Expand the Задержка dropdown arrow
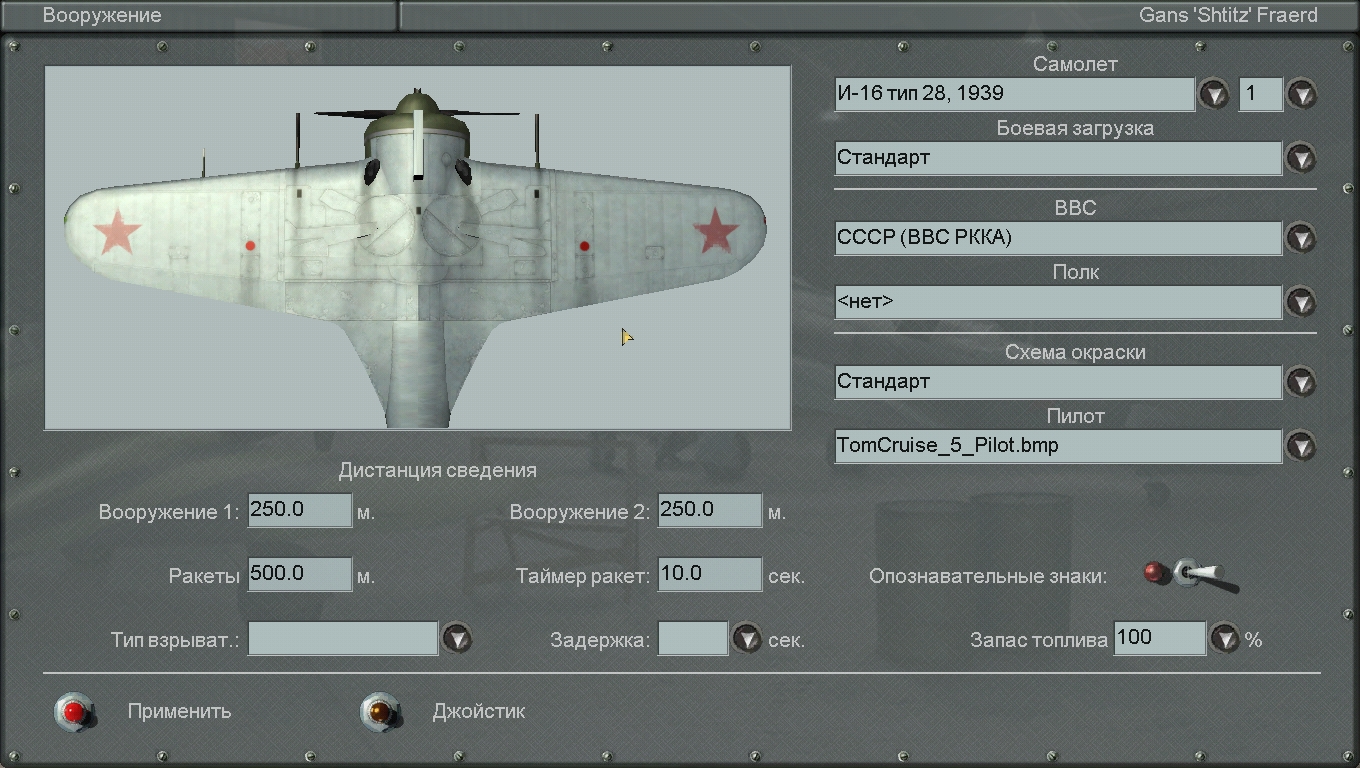 pyautogui.click(x=747, y=638)
